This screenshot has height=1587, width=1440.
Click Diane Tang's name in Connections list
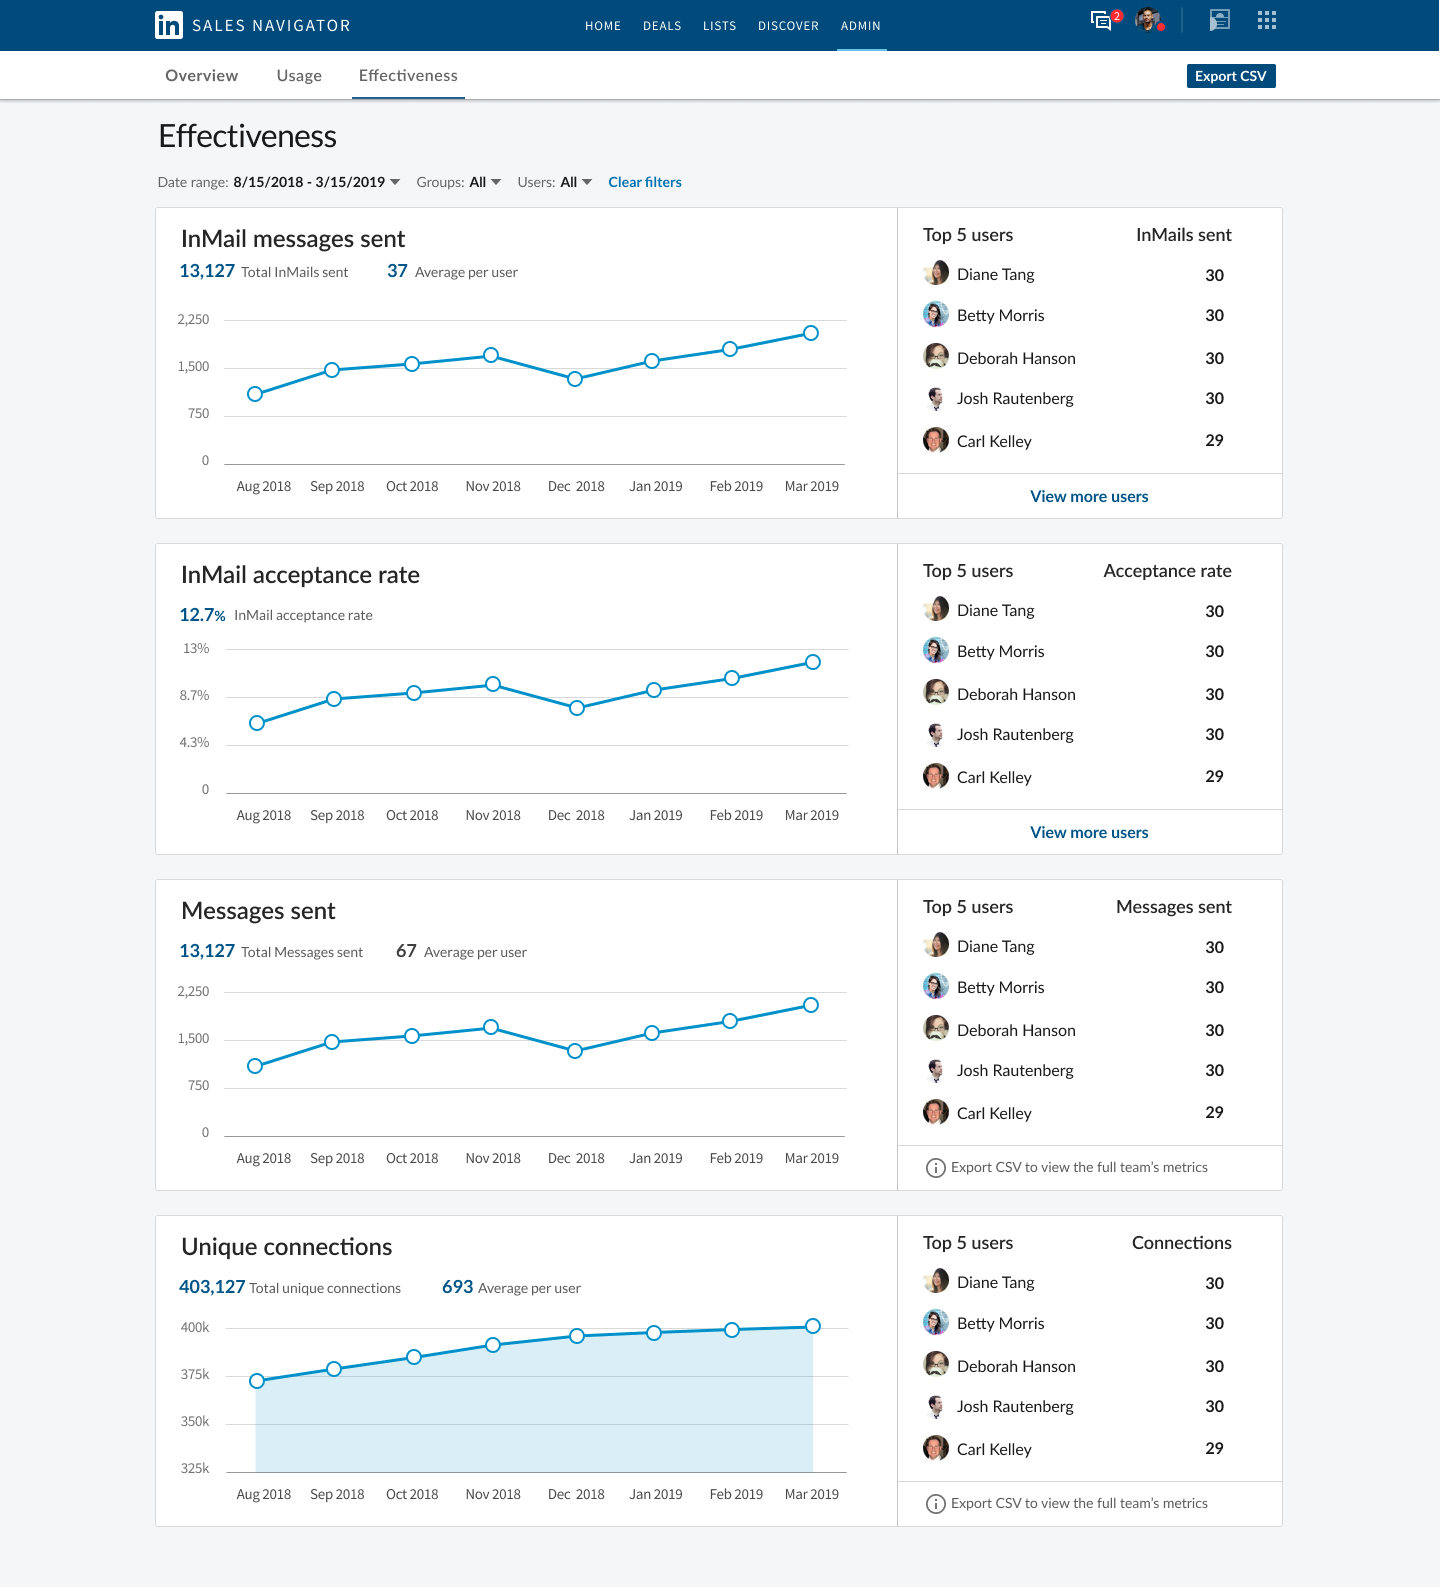[996, 1282]
